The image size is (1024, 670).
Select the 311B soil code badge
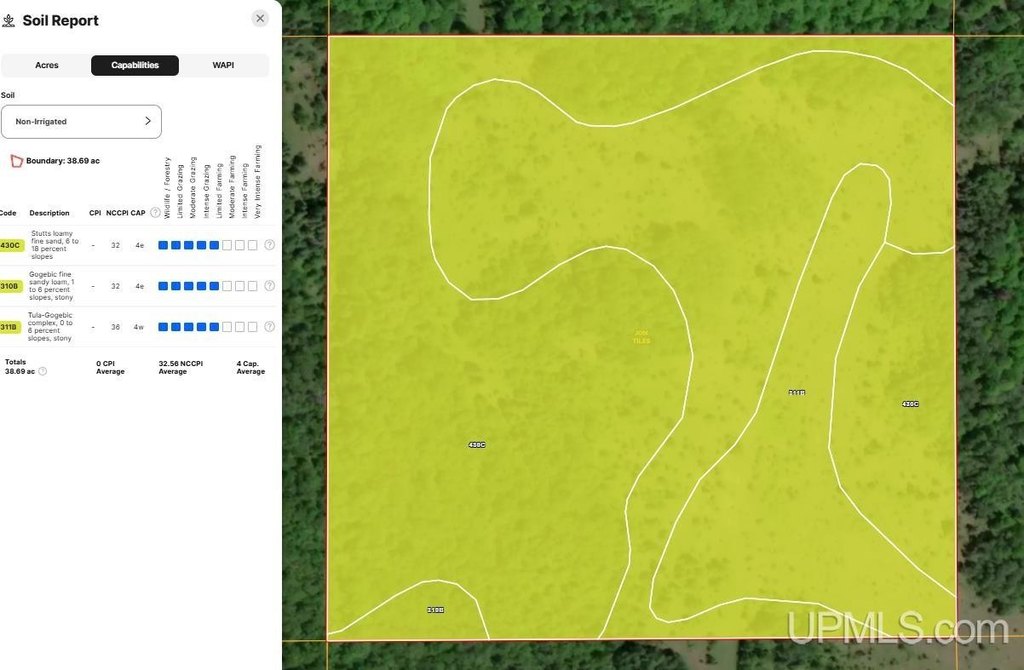tap(10, 327)
